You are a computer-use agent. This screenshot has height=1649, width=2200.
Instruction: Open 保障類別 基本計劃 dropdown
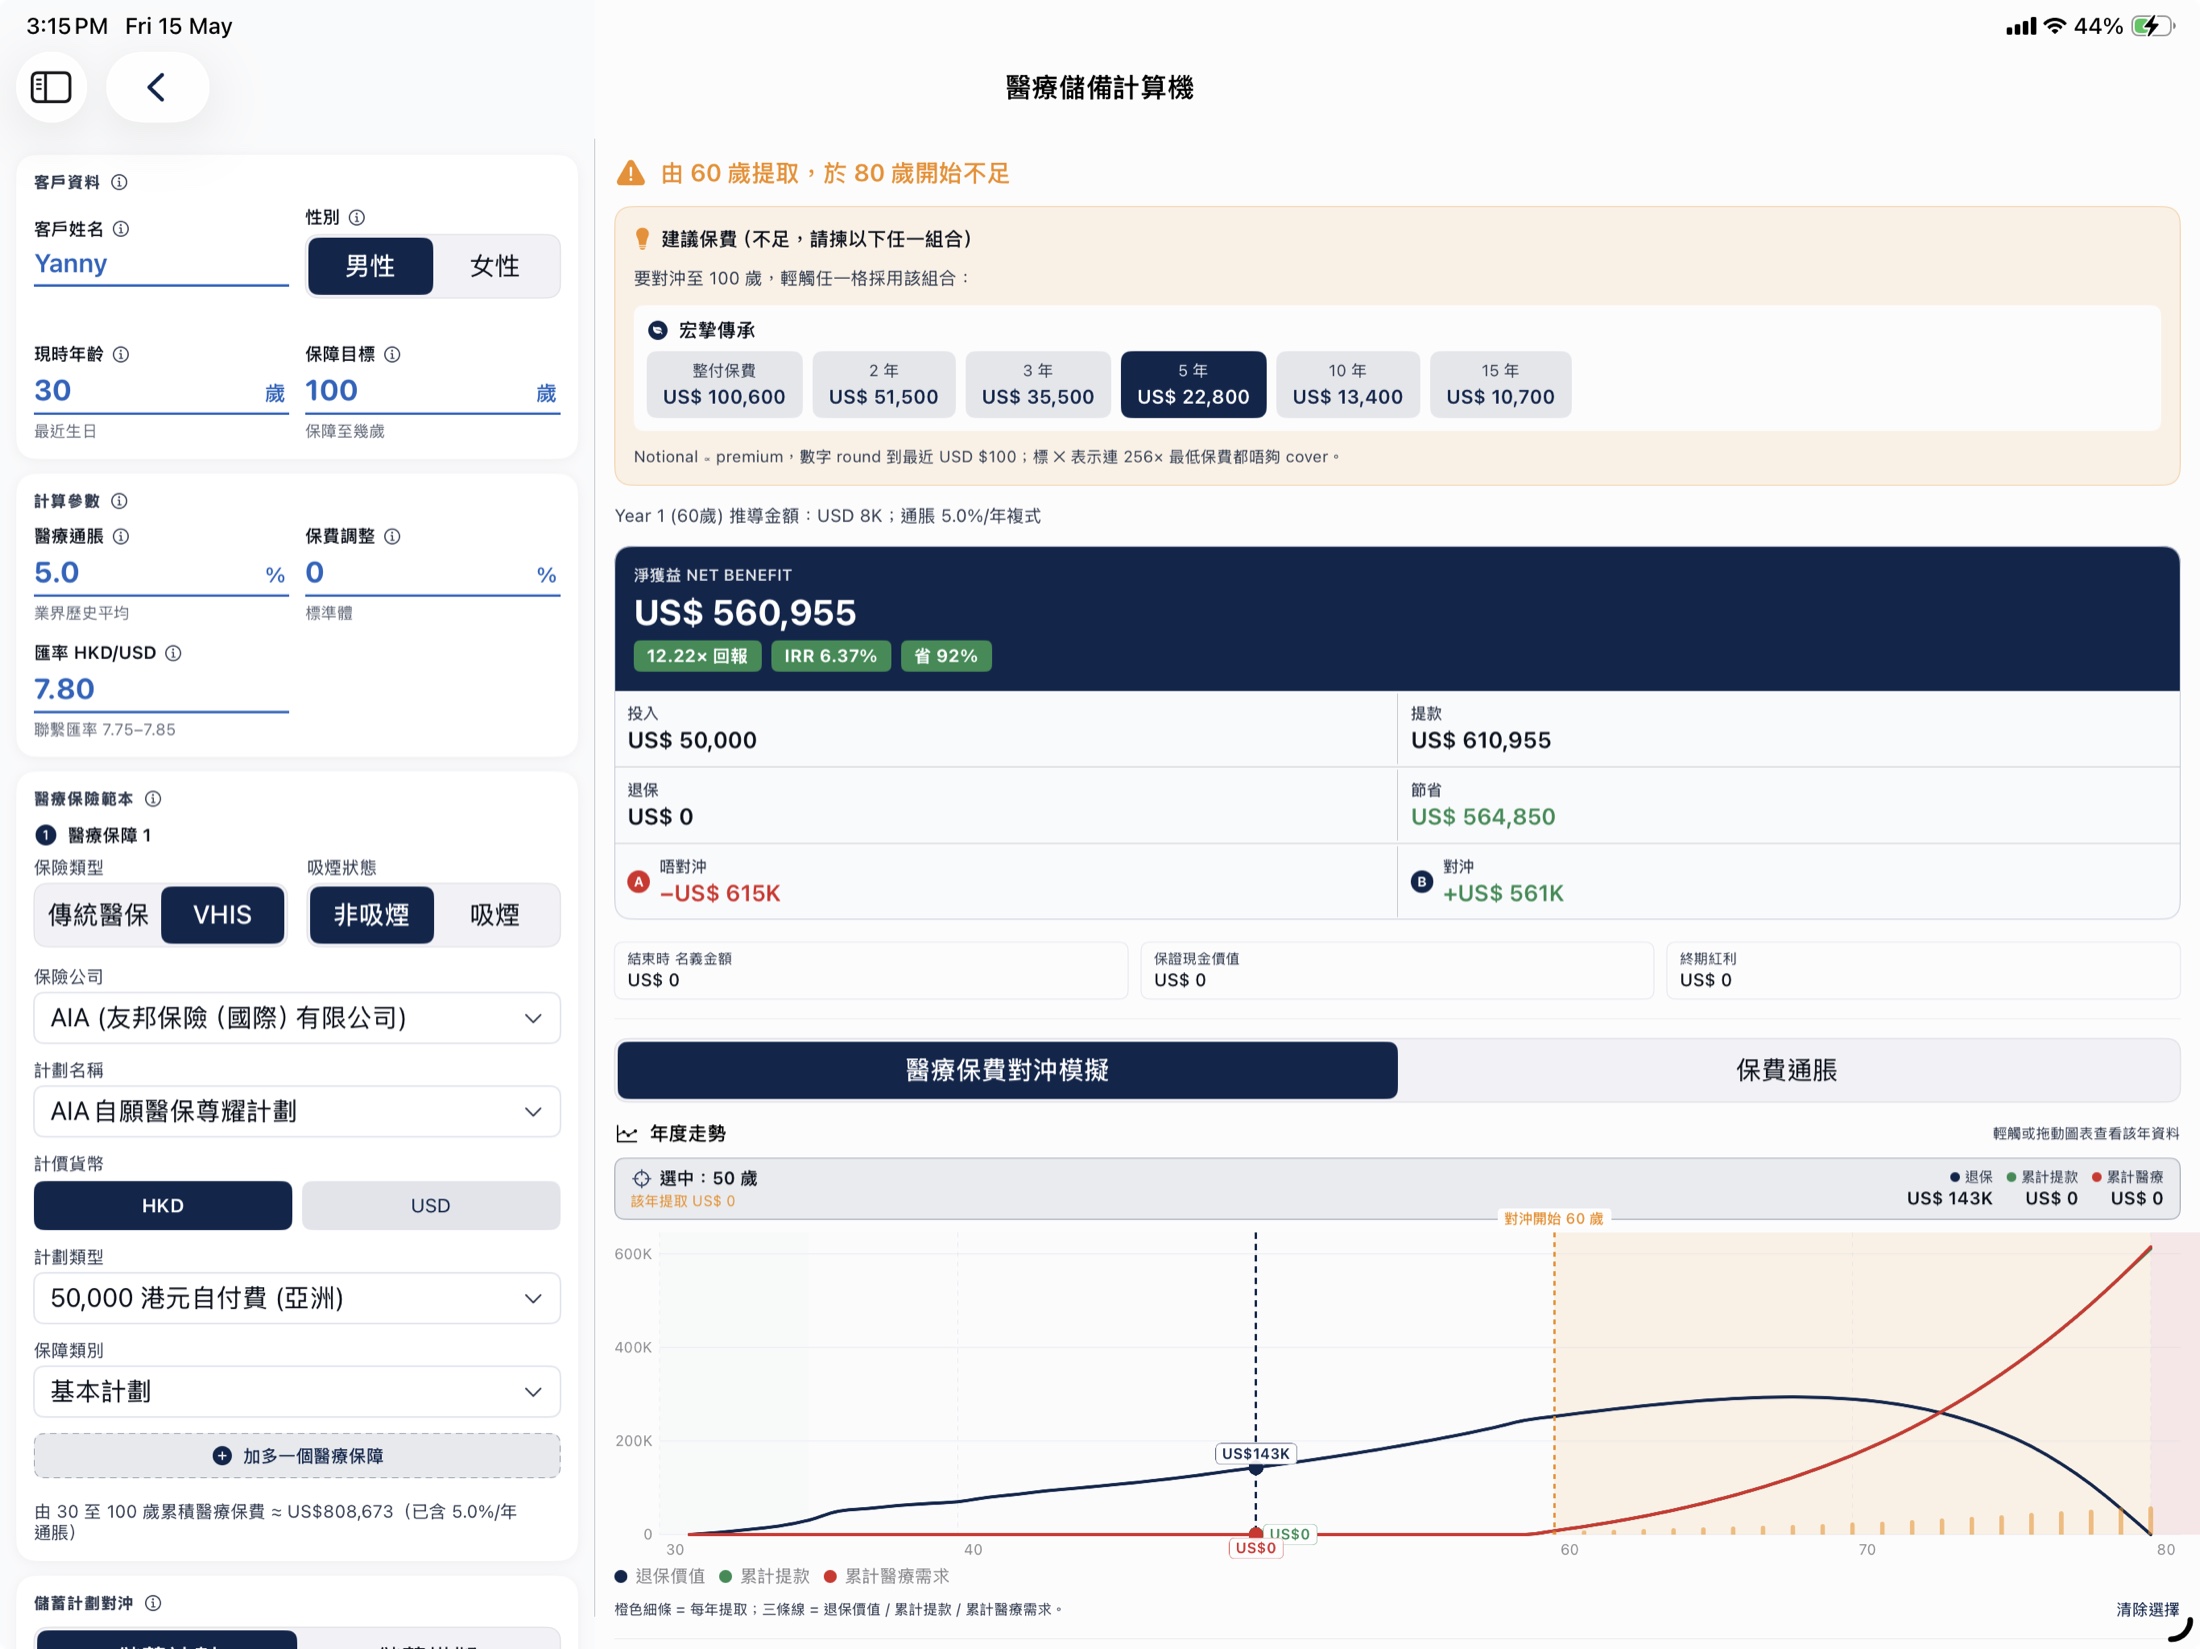[x=297, y=1391]
